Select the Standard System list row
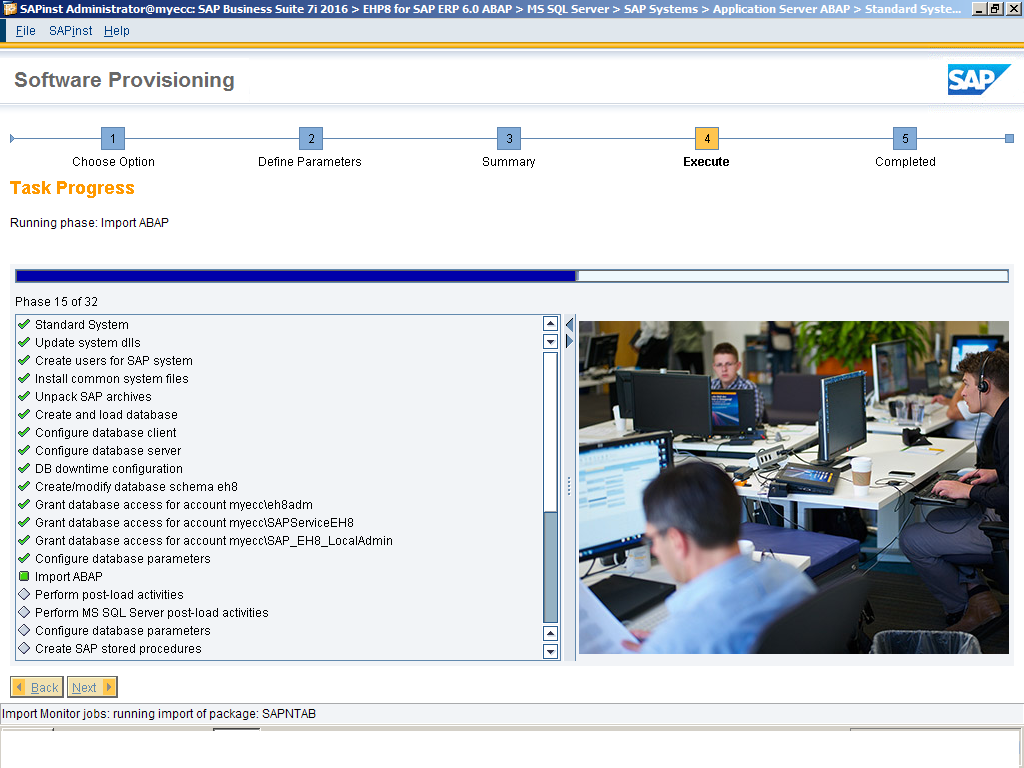 pos(279,325)
